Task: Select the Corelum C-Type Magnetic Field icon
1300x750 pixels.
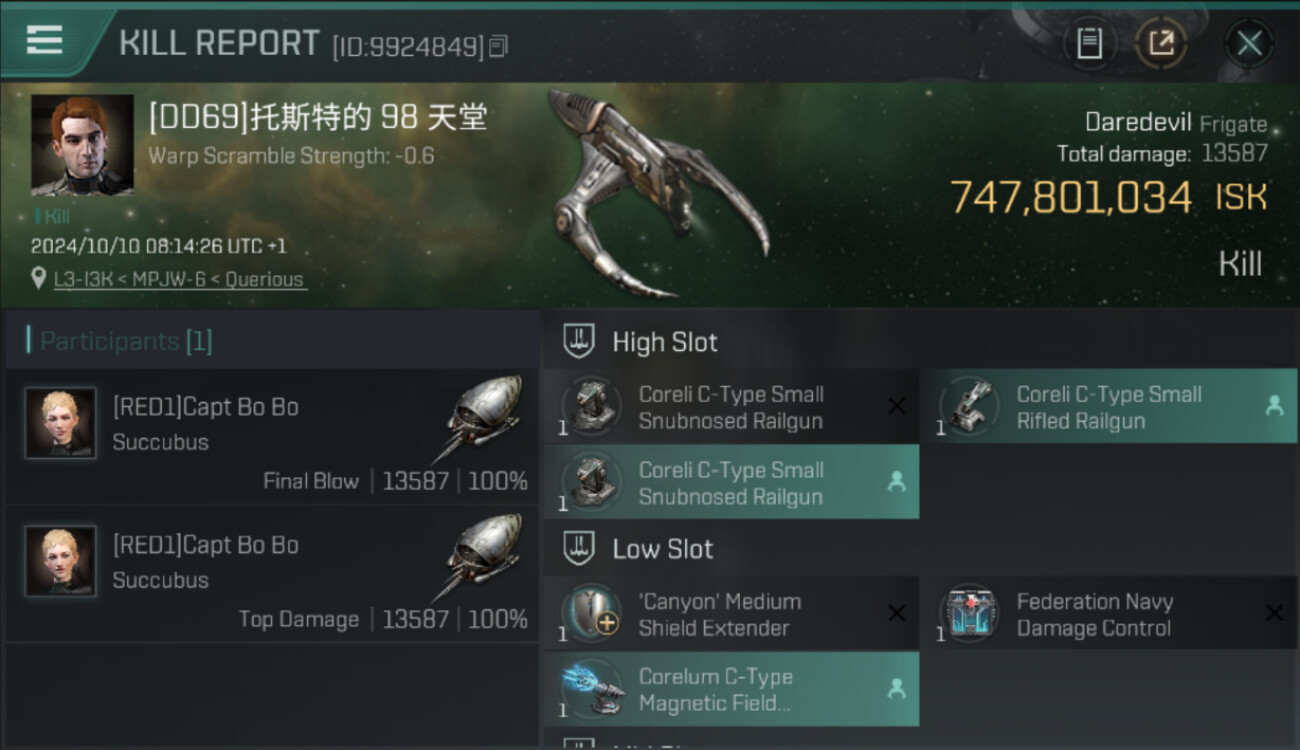Action: [x=591, y=689]
